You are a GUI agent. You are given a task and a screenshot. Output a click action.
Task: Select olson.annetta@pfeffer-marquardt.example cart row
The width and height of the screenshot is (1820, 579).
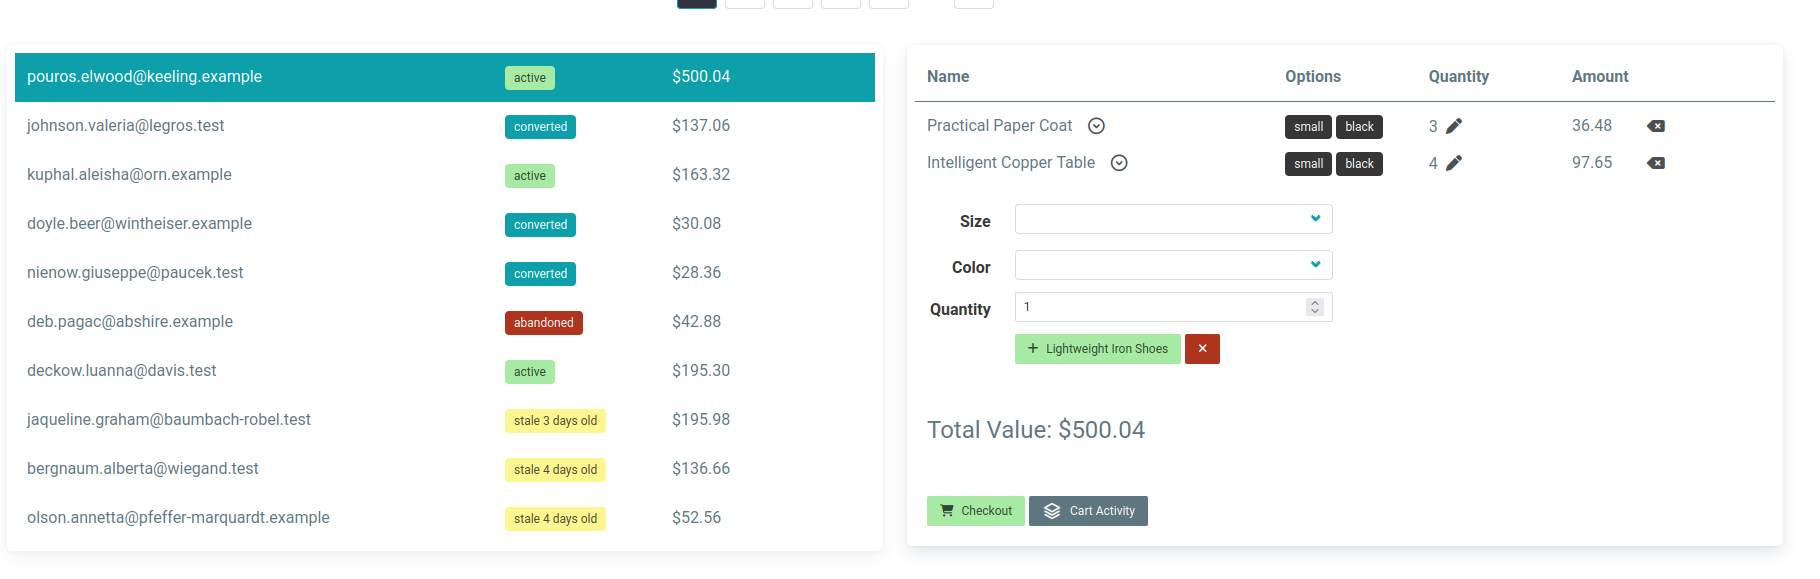point(178,518)
